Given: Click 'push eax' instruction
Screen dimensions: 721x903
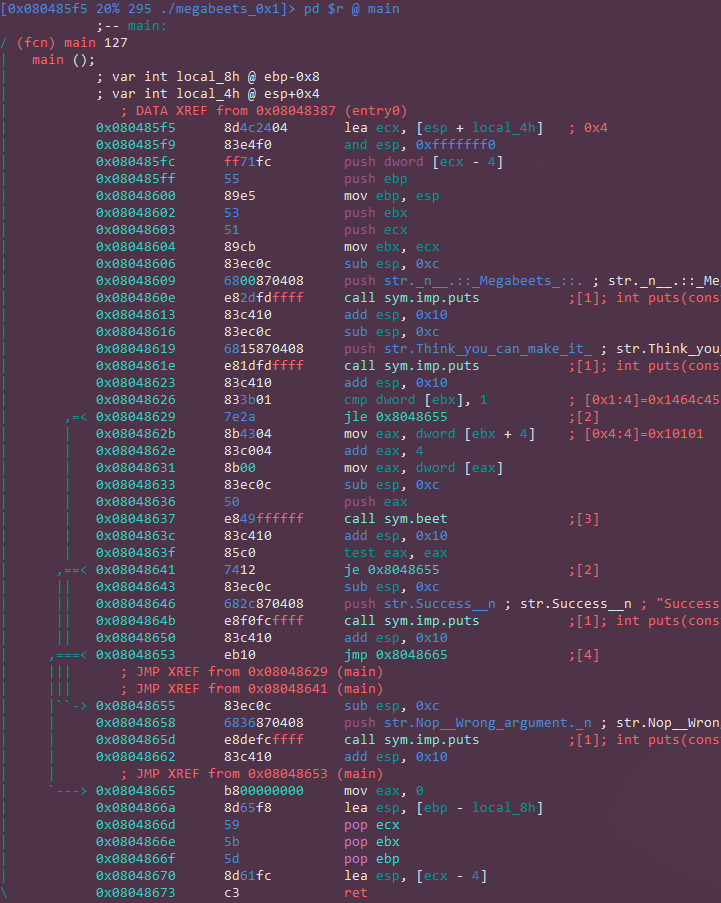Looking at the screenshot, I should 375,502.
